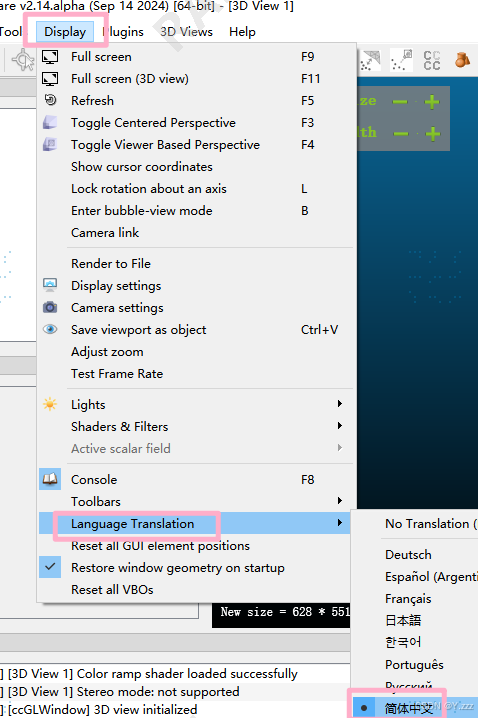The width and height of the screenshot is (478, 718).
Task: Choose Reset all GUI element positions
Action: (196, 546)
